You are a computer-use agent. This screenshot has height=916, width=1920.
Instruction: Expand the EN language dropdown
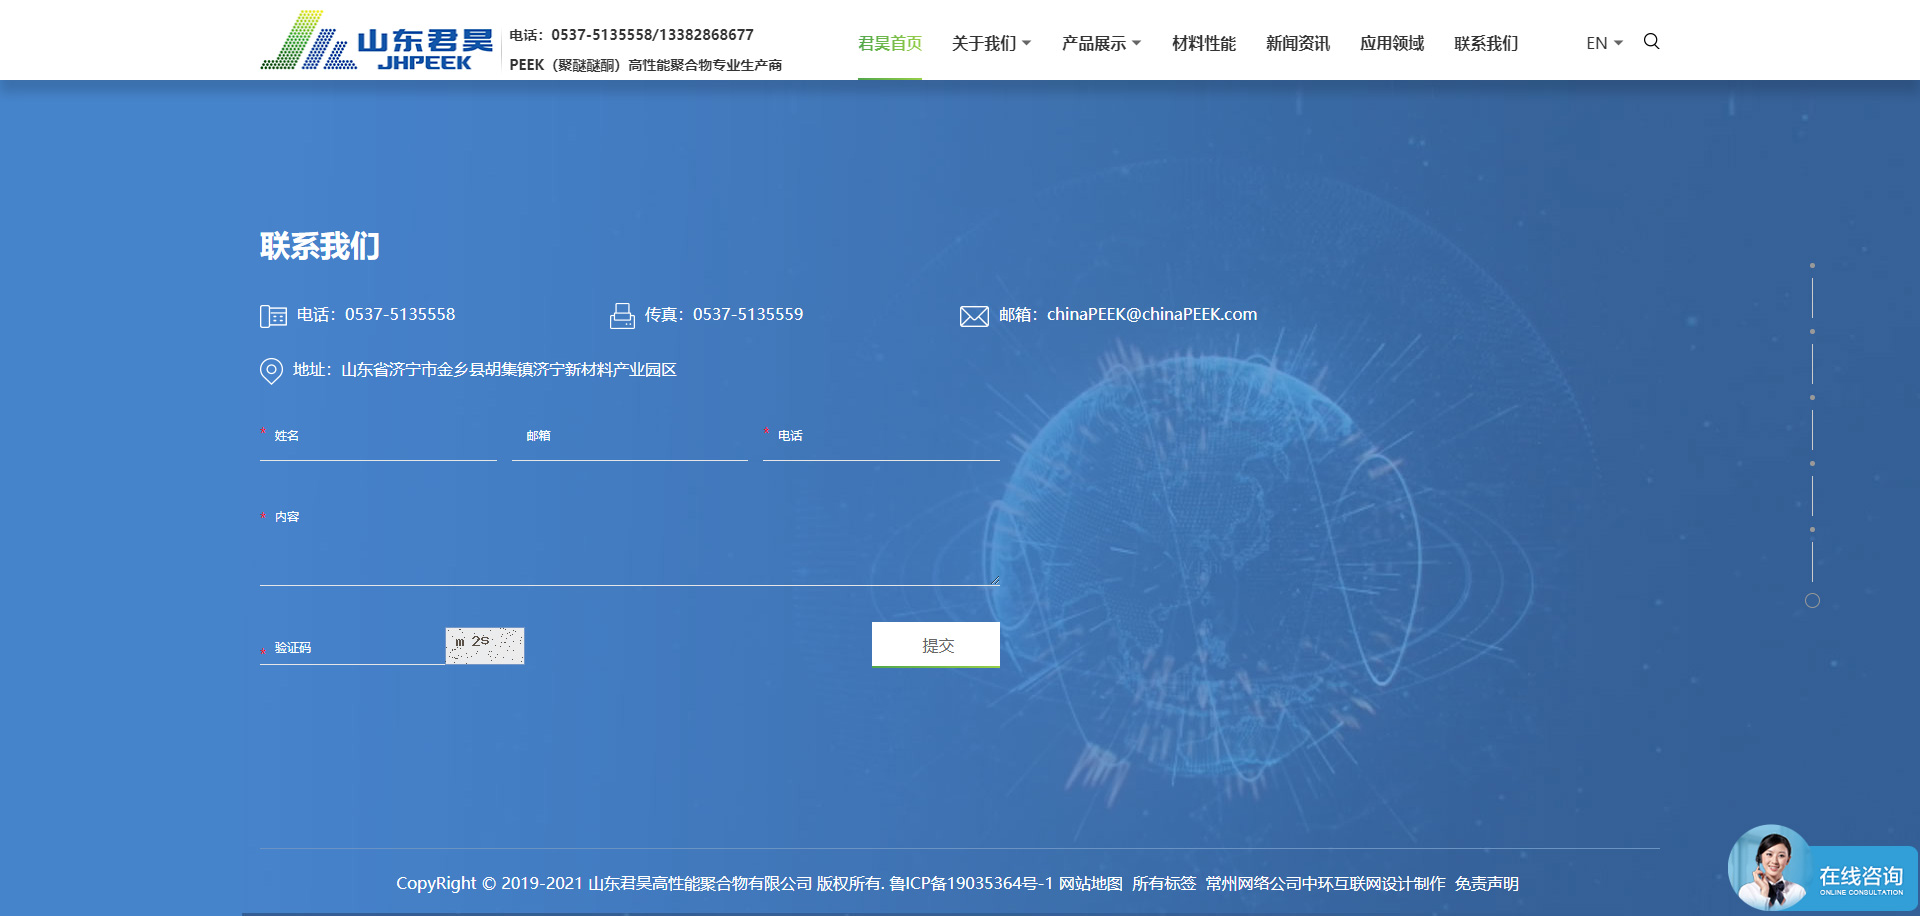pyautogui.click(x=1604, y=43)
